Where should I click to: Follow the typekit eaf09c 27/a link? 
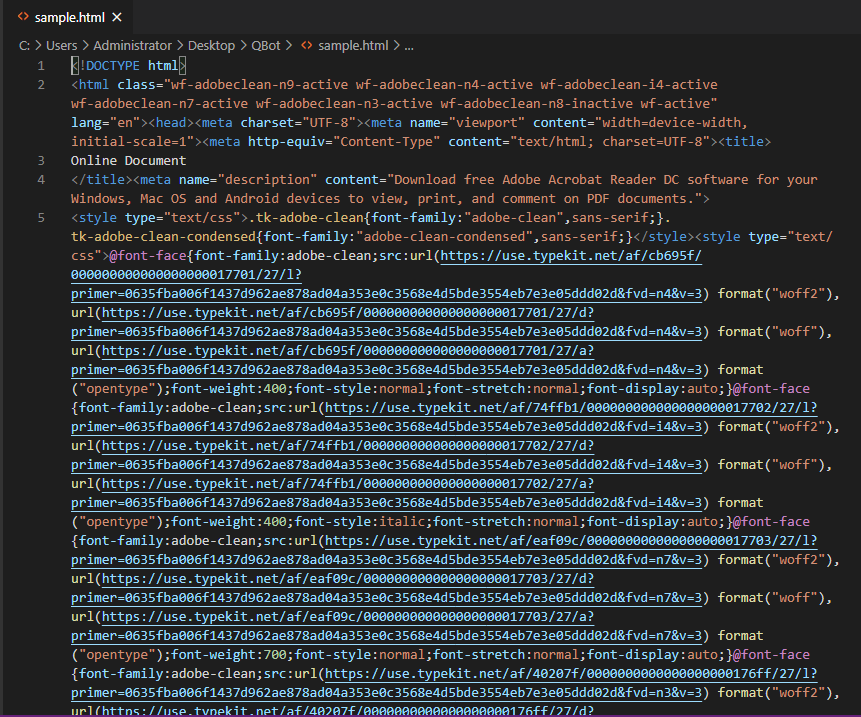(x=386, y=626)
